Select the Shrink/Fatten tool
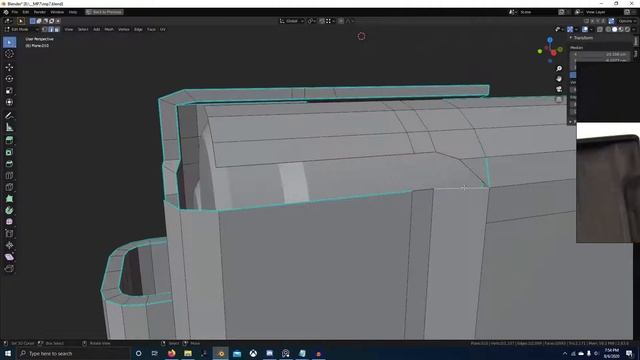 coord(9,245)
